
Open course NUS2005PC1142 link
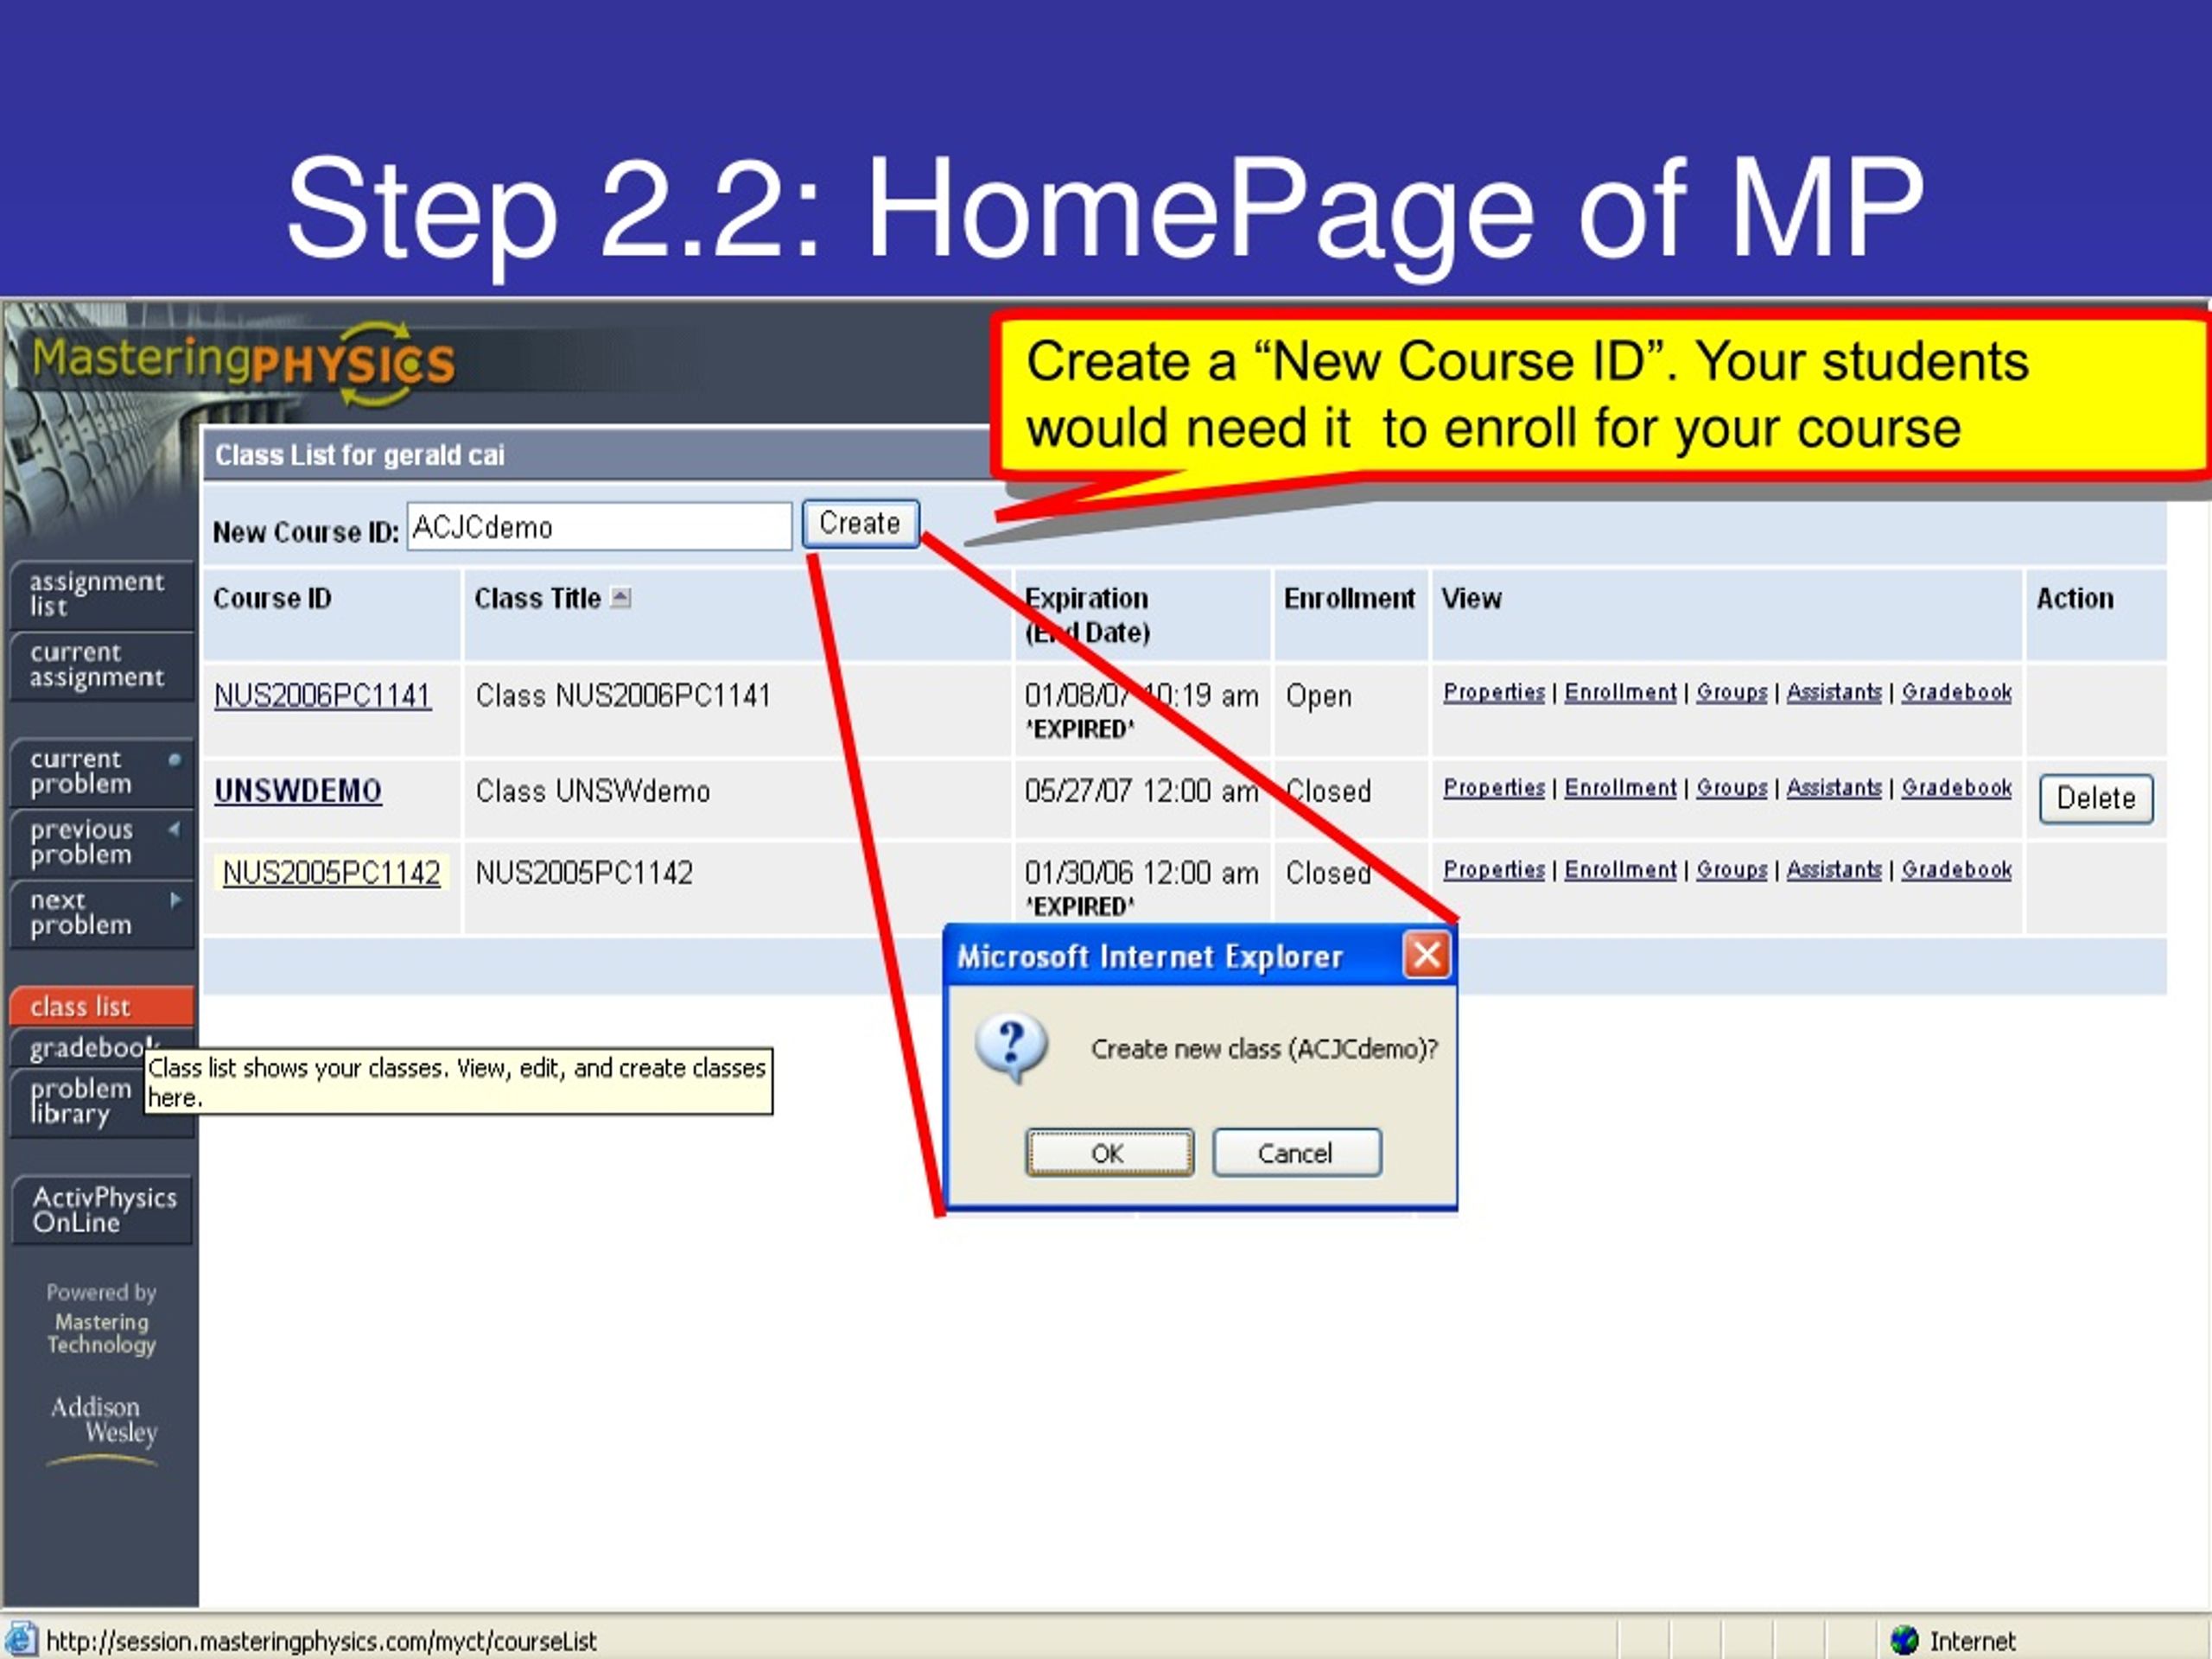(331, 873)
